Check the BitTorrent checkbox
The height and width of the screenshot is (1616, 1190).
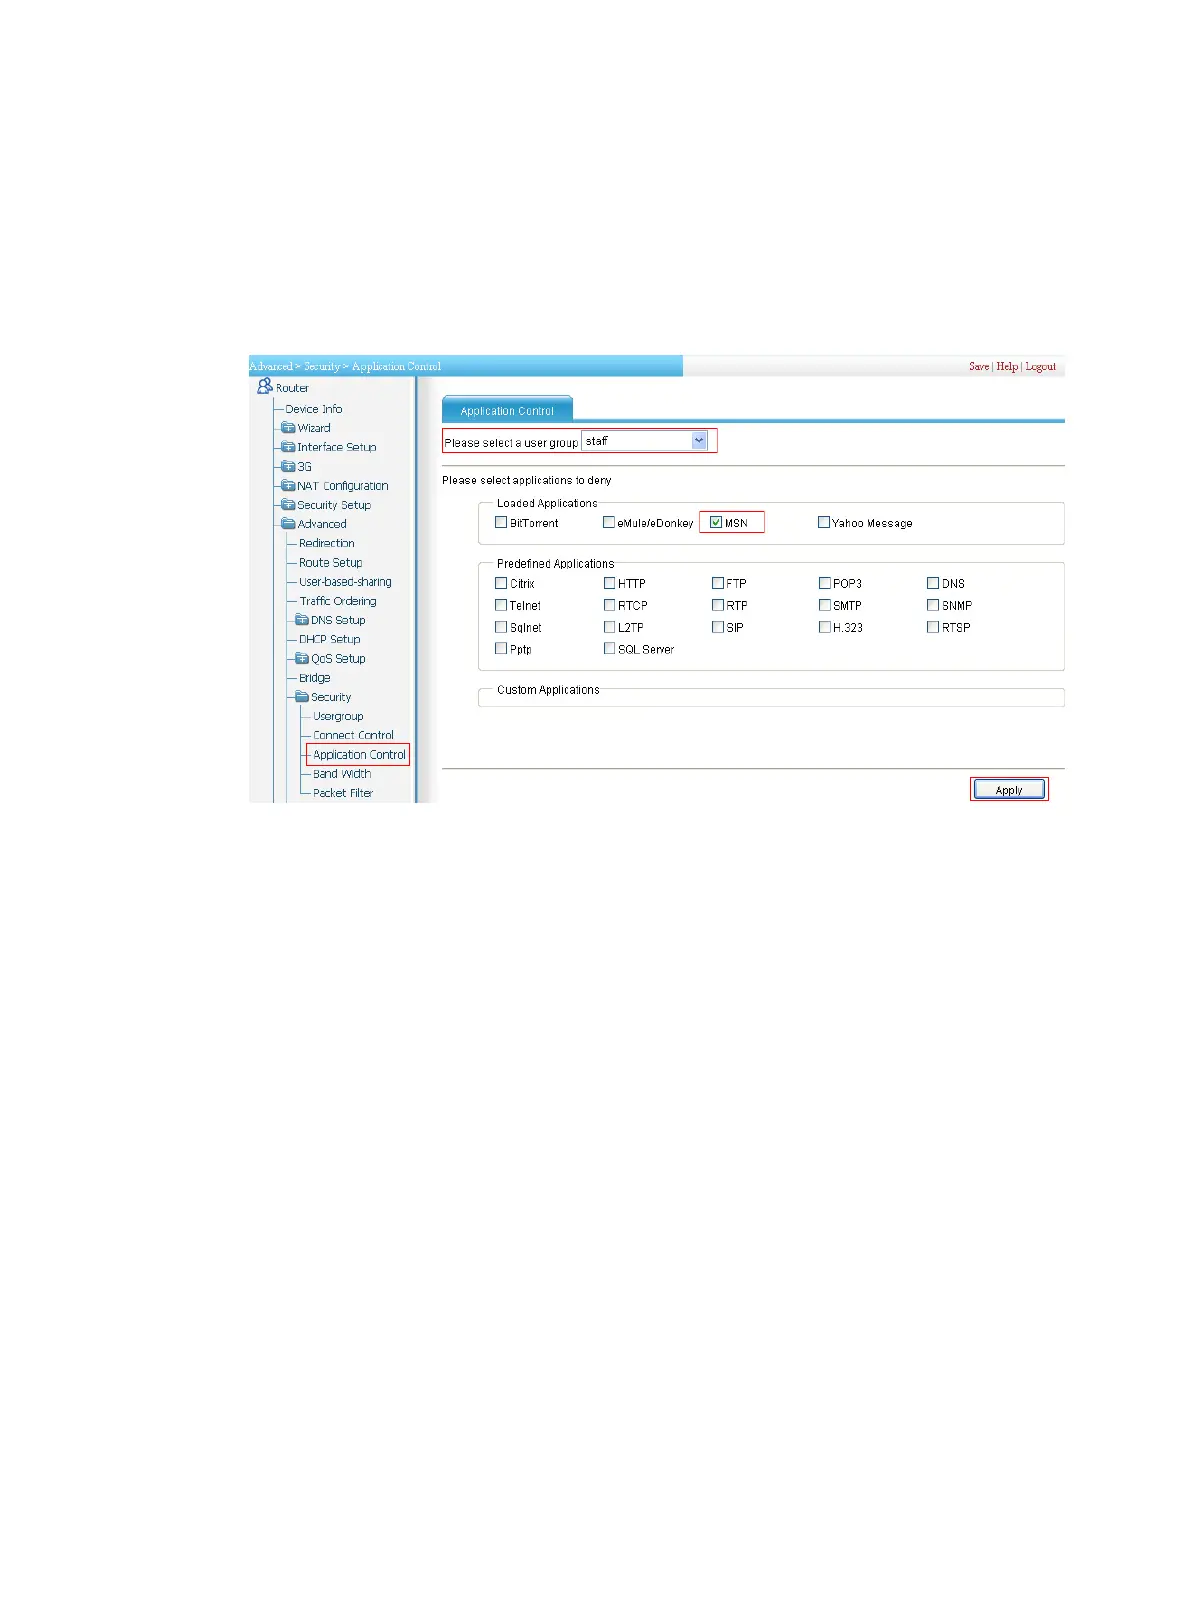pyautogui.click(x=501, y=522)
